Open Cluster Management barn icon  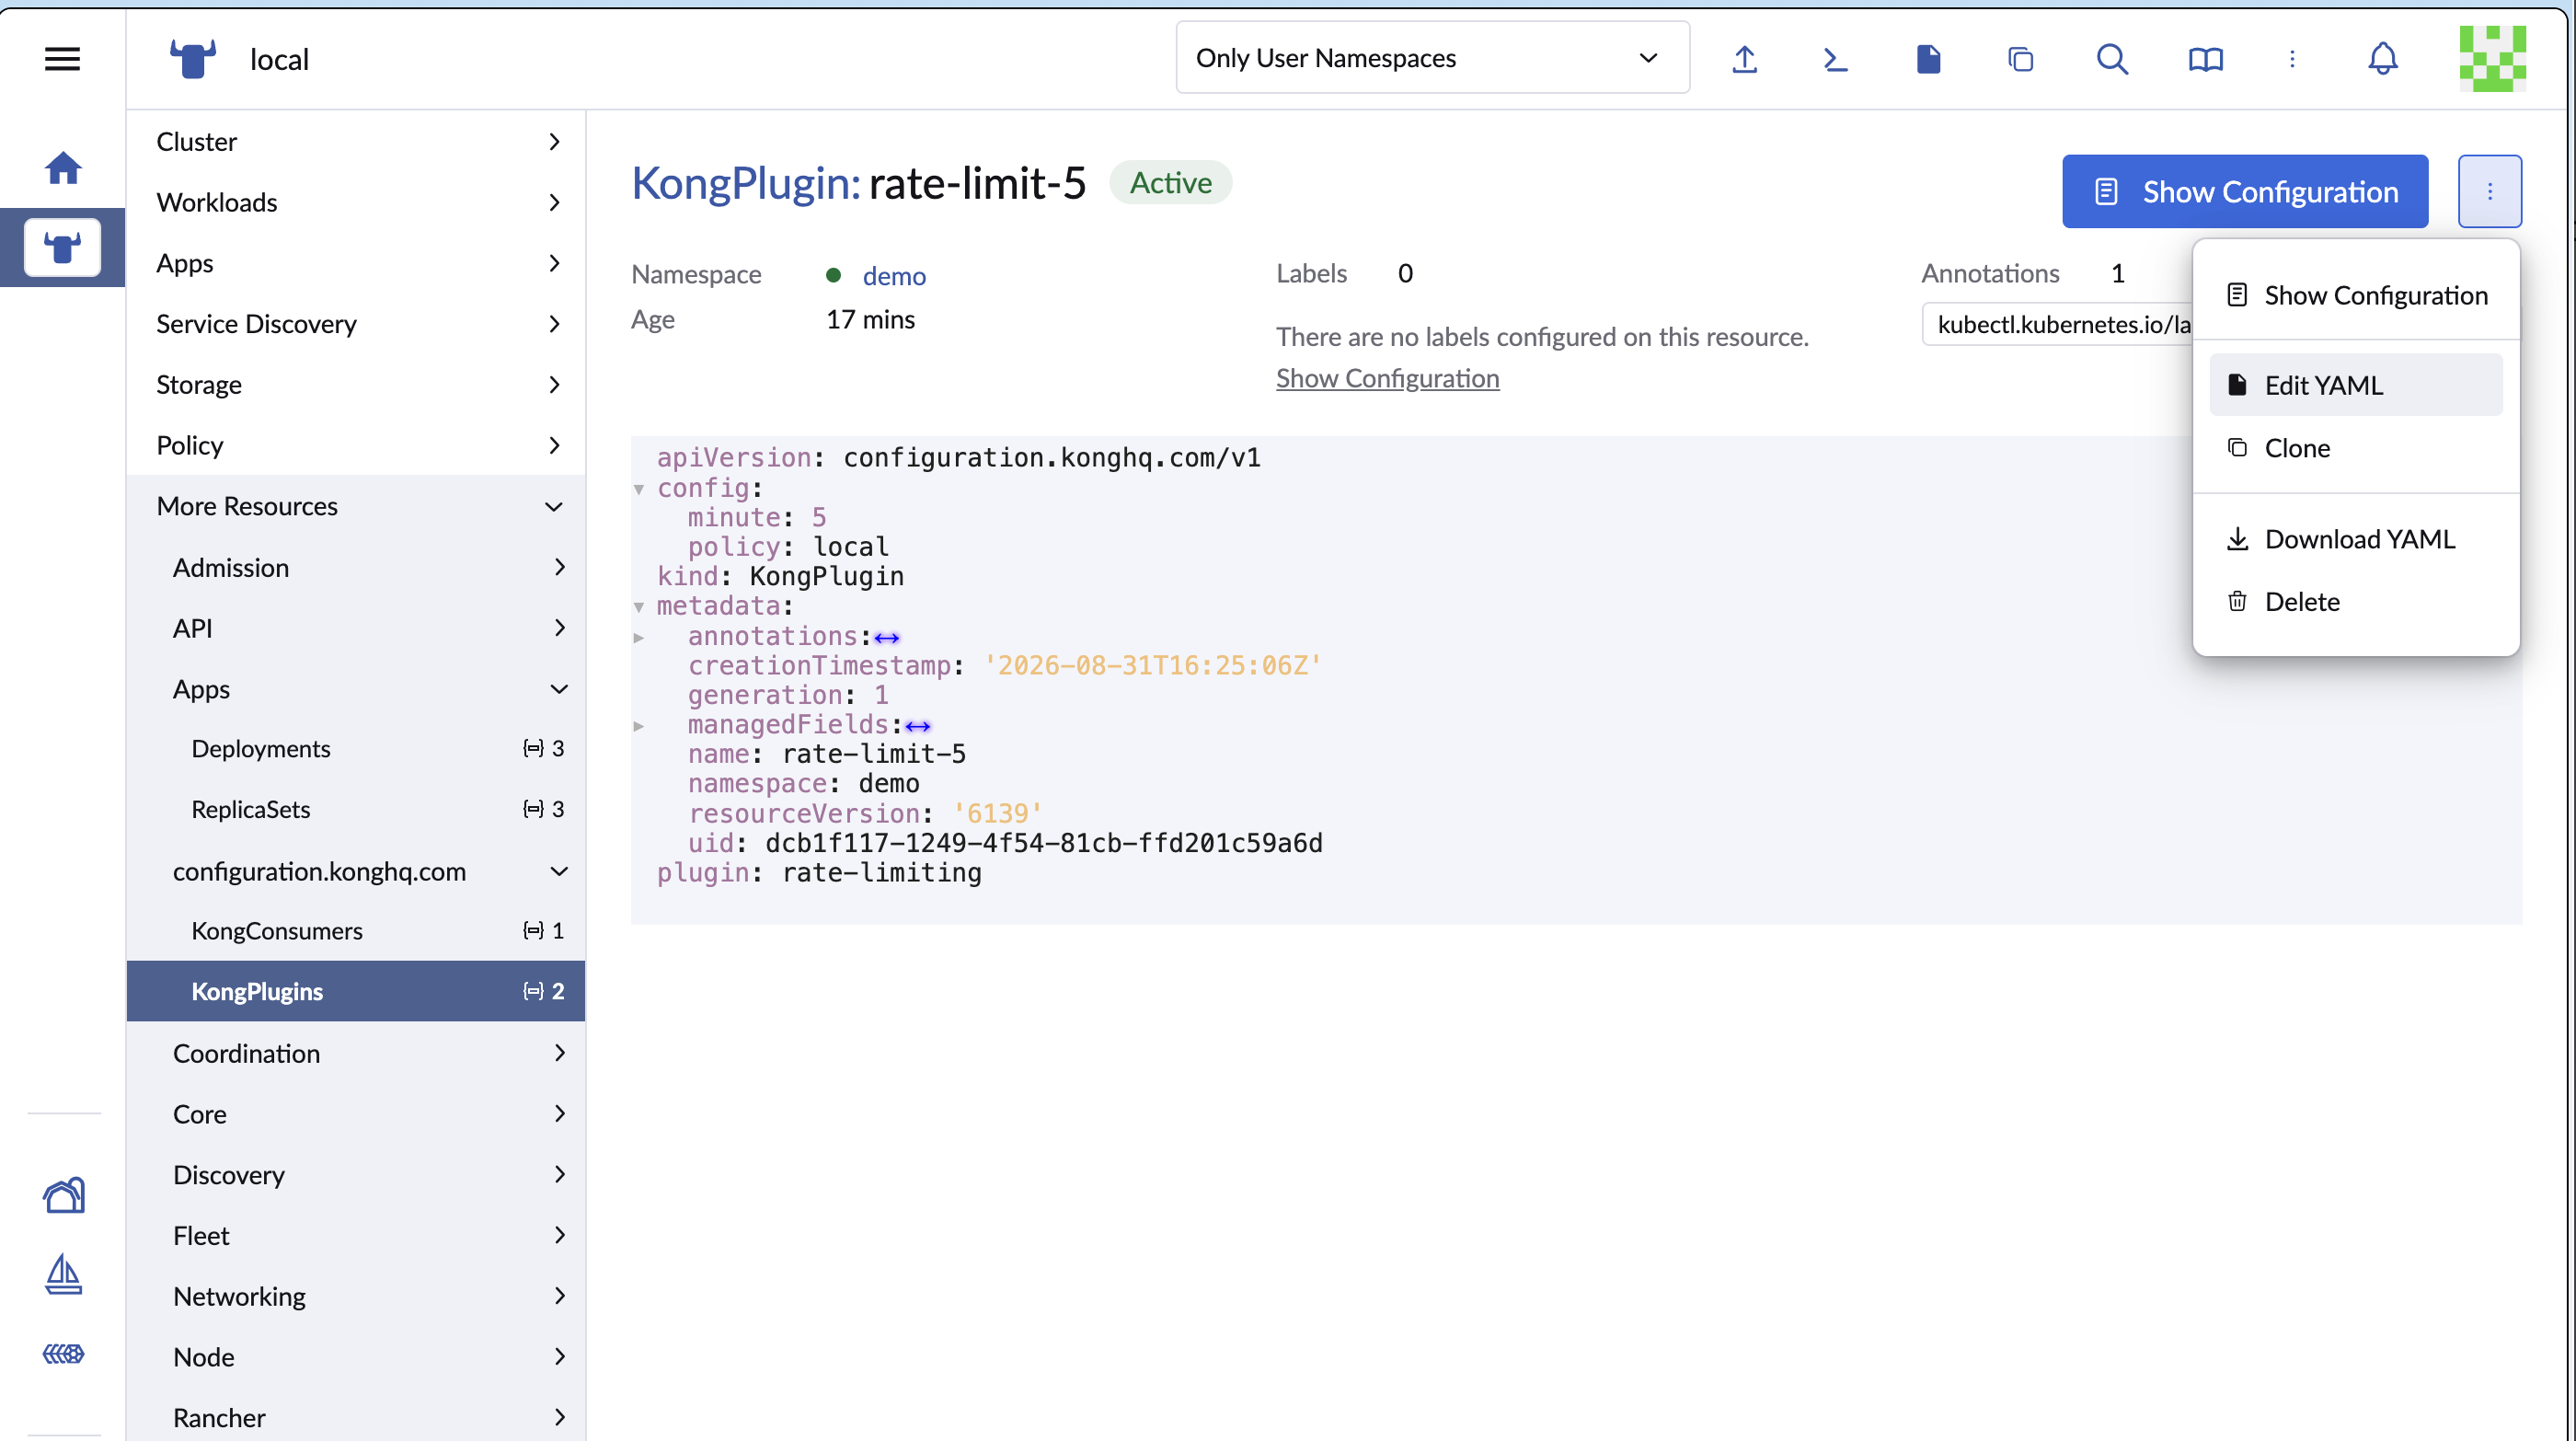(63, 1195)
